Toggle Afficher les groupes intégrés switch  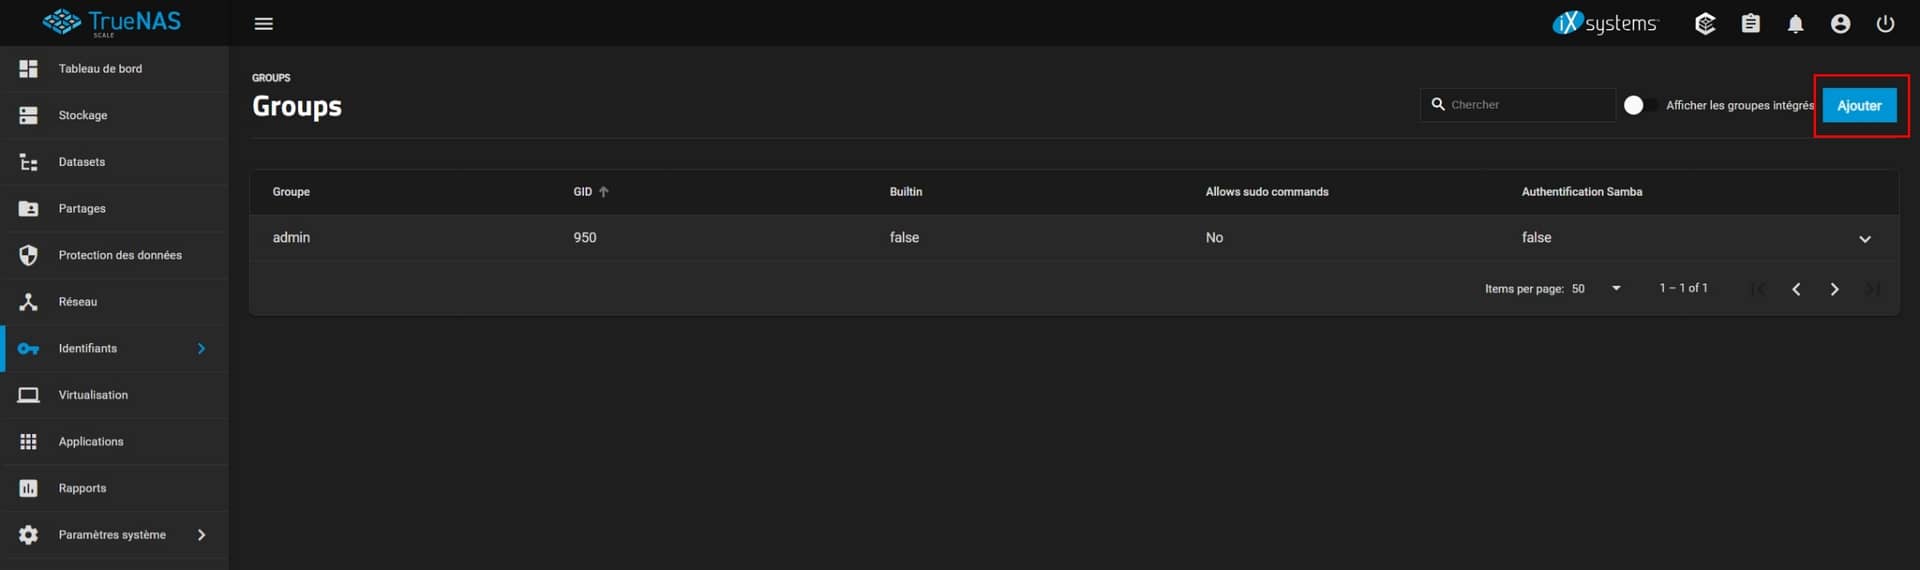pos(1639,105)
